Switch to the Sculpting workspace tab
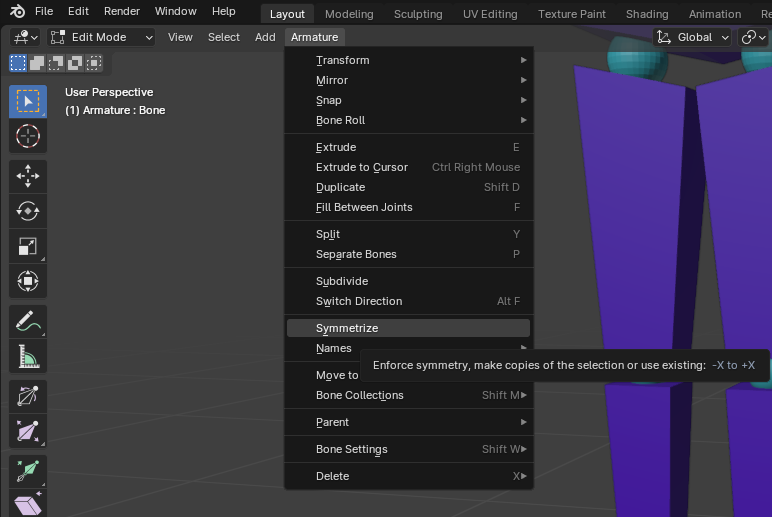772x517 pixels. tap(418, 14)
